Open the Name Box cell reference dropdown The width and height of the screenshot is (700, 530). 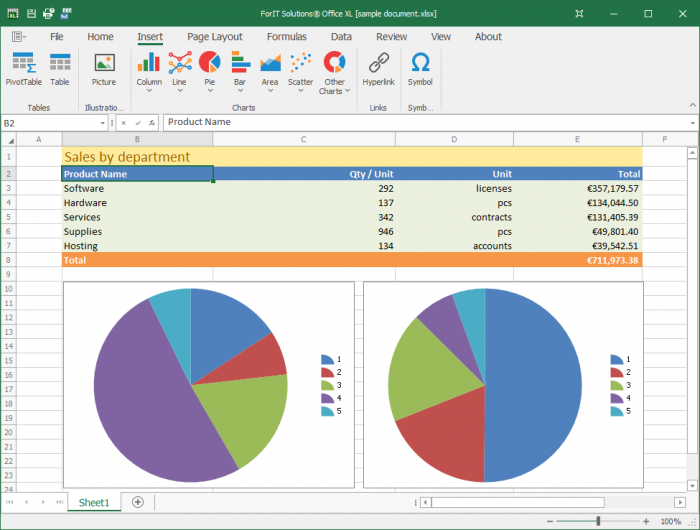coord(102,123)
